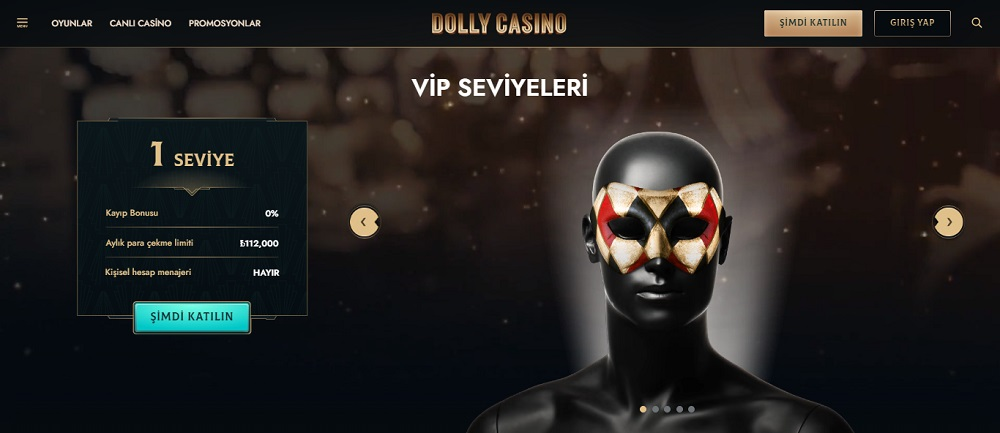1000x433 pixels.
Task: Go to previous VIP level arrow
Action: coord(364,223)
